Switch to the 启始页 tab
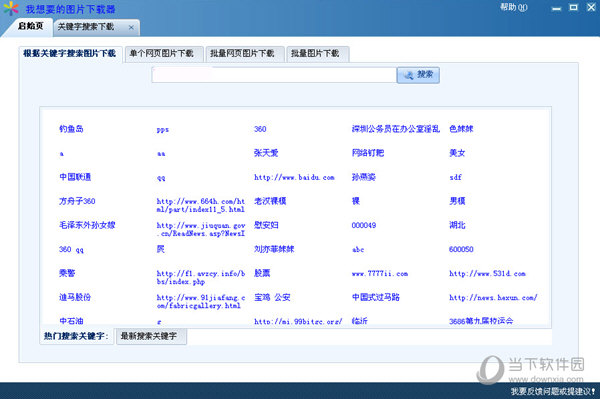This screenshot has height=399, width=600. pyautogui.click(x=31, y=26)
